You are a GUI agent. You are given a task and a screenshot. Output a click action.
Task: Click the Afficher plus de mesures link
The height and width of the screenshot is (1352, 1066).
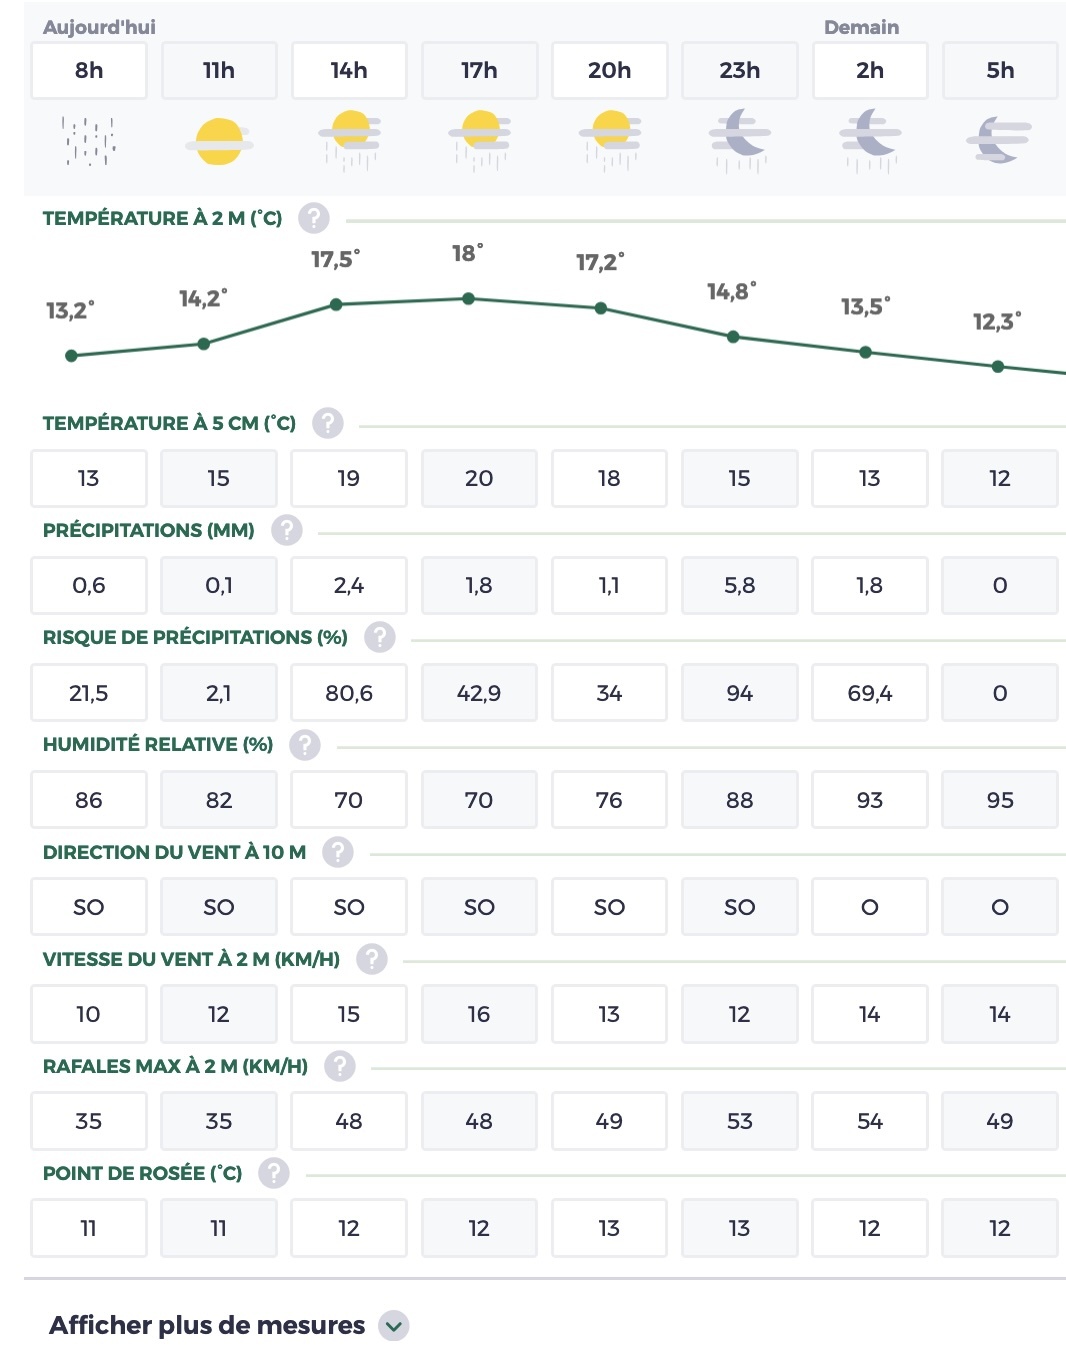(207, 1325)
